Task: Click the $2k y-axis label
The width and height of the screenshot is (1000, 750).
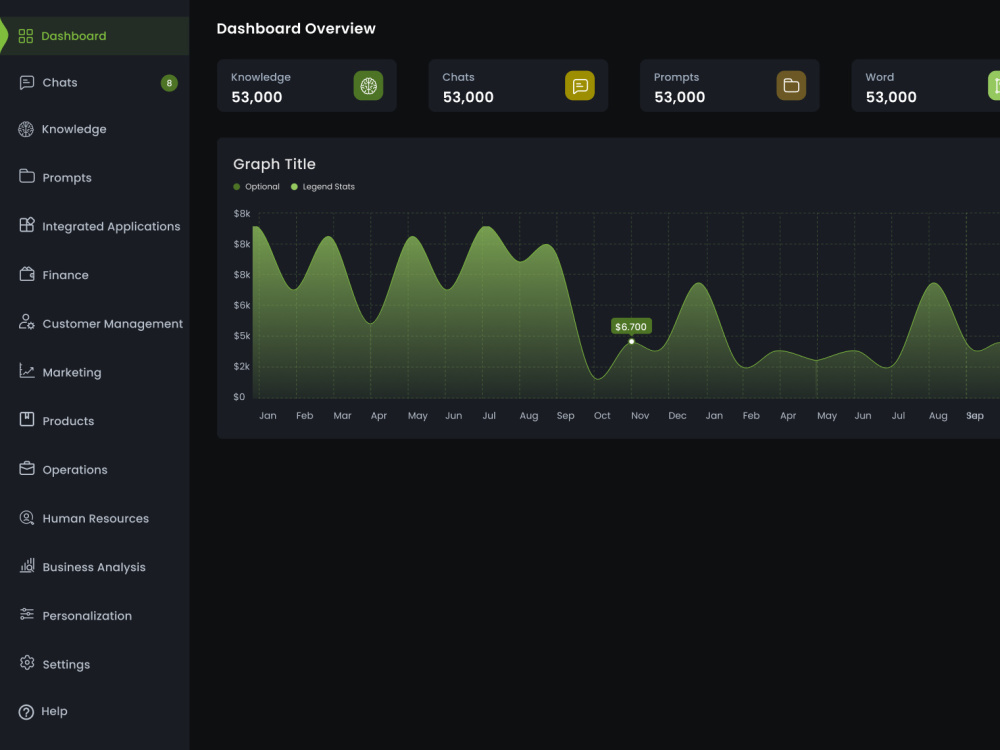Action: 242,366
